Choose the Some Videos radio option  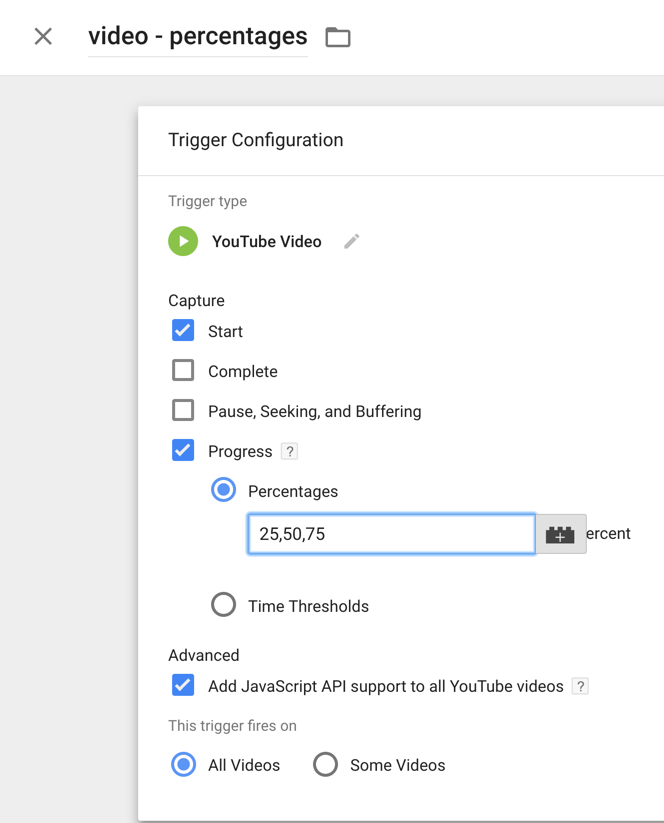[325, 764]
